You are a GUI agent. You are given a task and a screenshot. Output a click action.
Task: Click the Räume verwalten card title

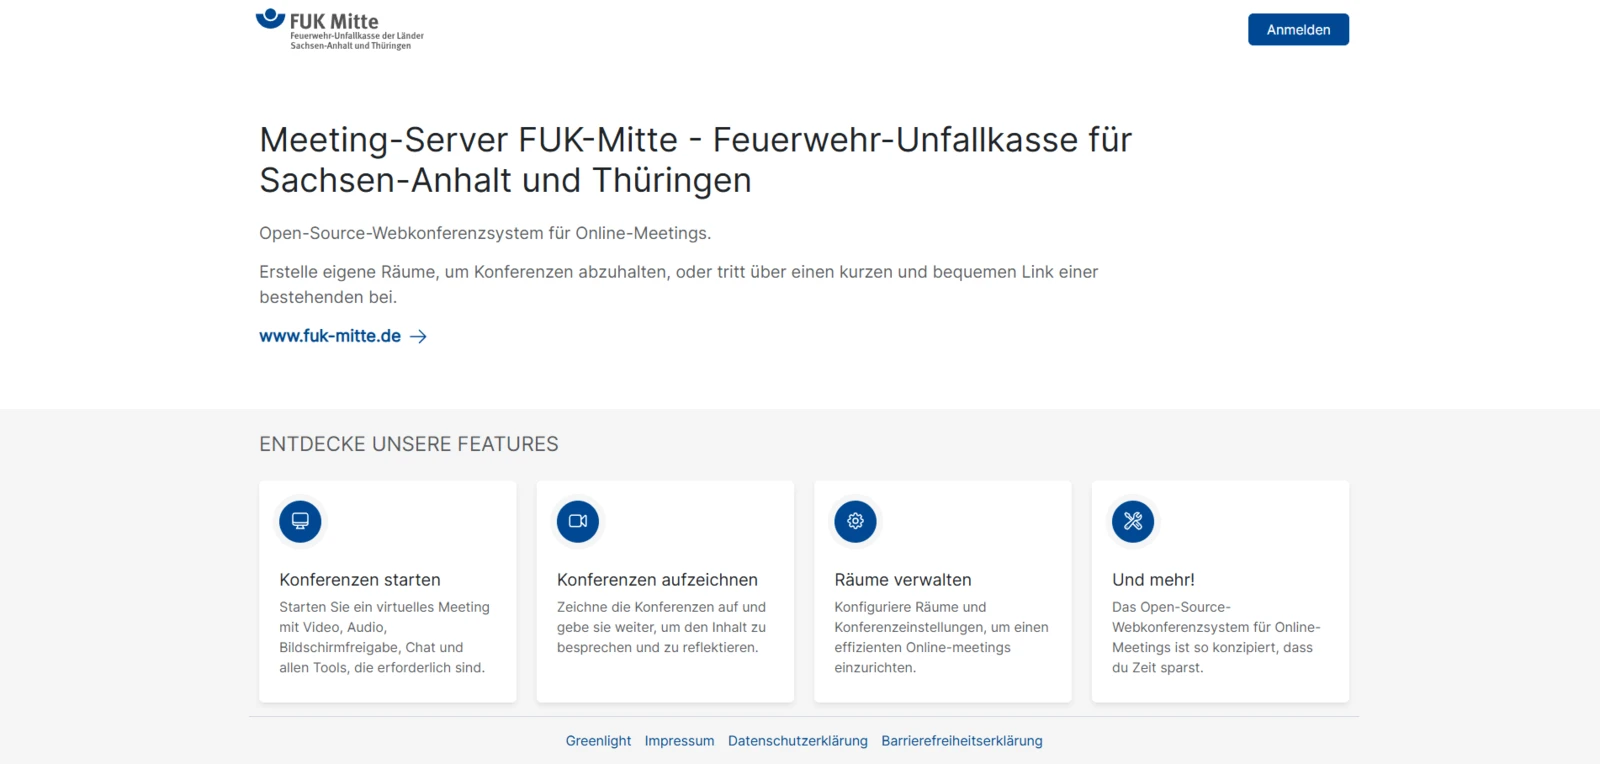point(903,580)
